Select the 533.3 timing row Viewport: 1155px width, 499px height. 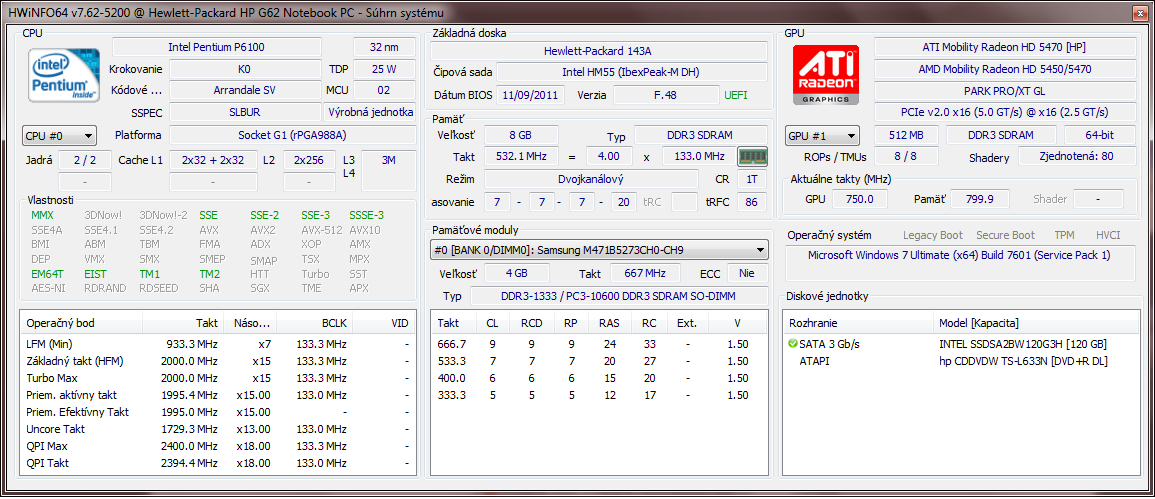(x=599, y=361)
